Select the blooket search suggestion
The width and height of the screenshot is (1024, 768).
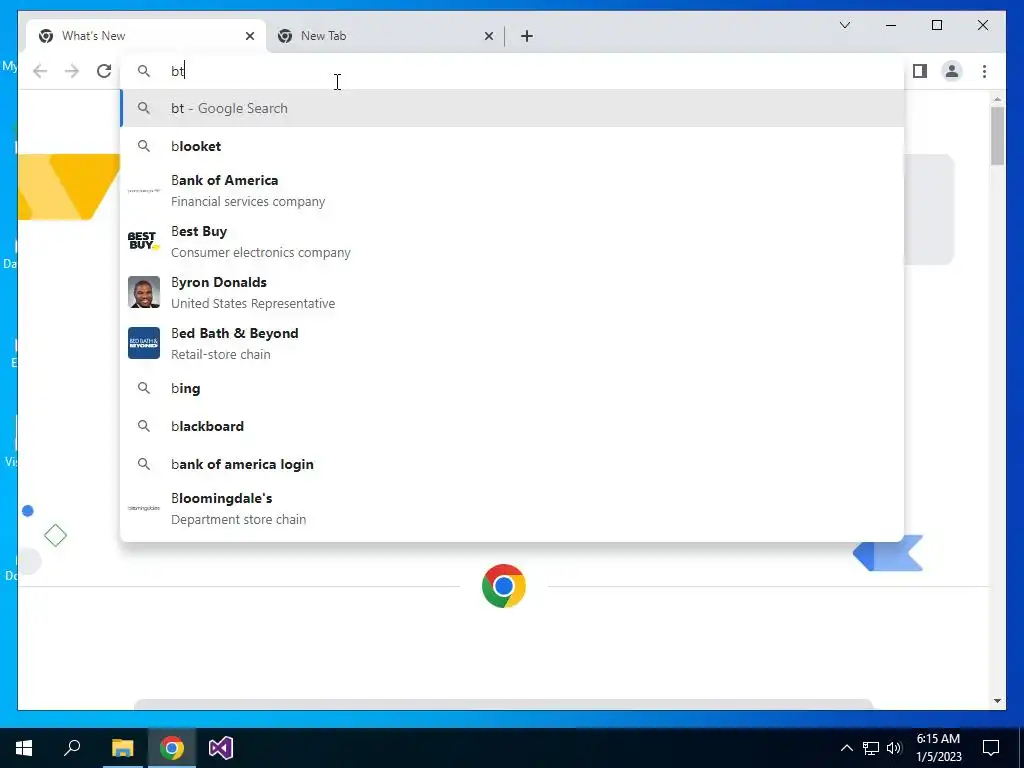[512, 146]
